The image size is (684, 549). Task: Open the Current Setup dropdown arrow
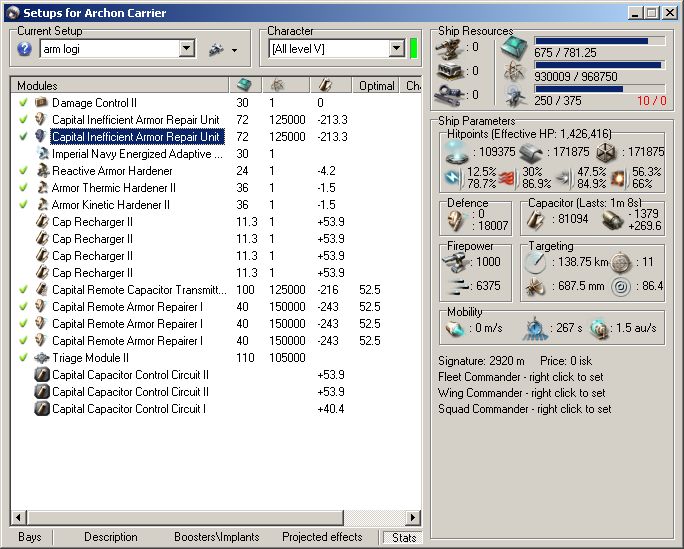pyautogui.click(x=186, y=48)
